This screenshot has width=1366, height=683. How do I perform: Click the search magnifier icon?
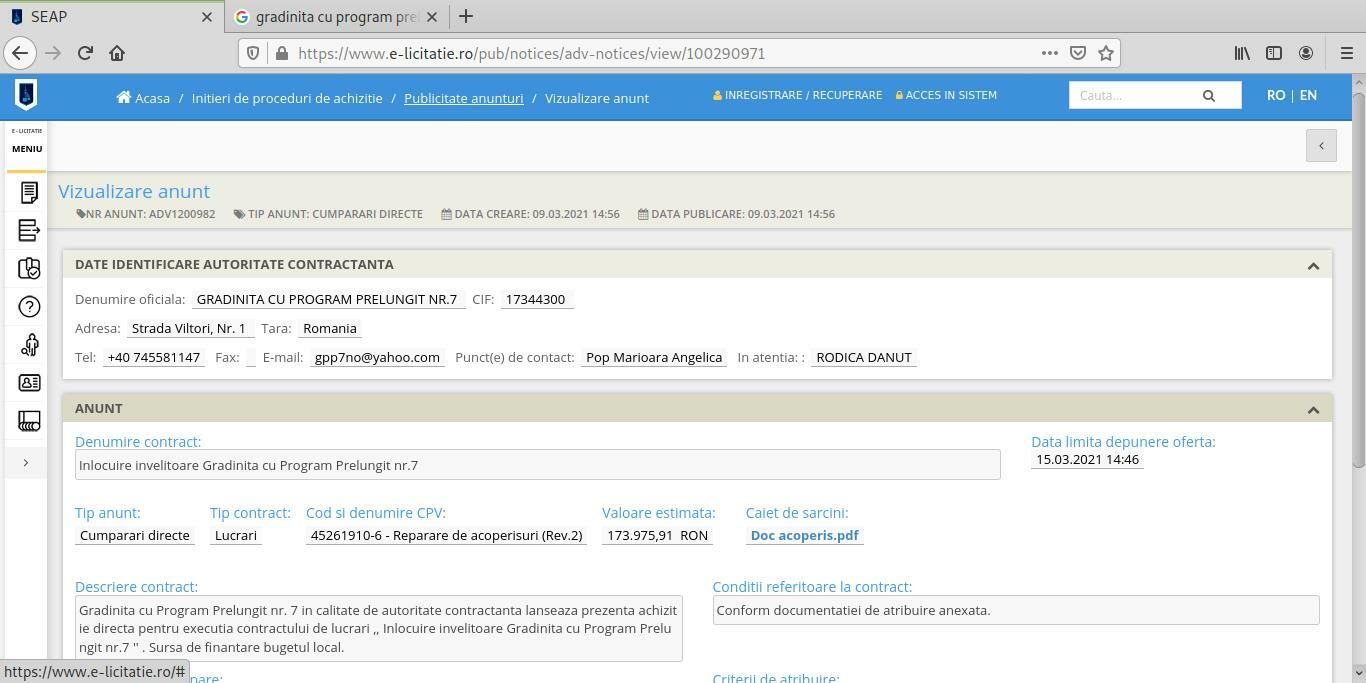pyautogui.click(x=1208, y=96)
